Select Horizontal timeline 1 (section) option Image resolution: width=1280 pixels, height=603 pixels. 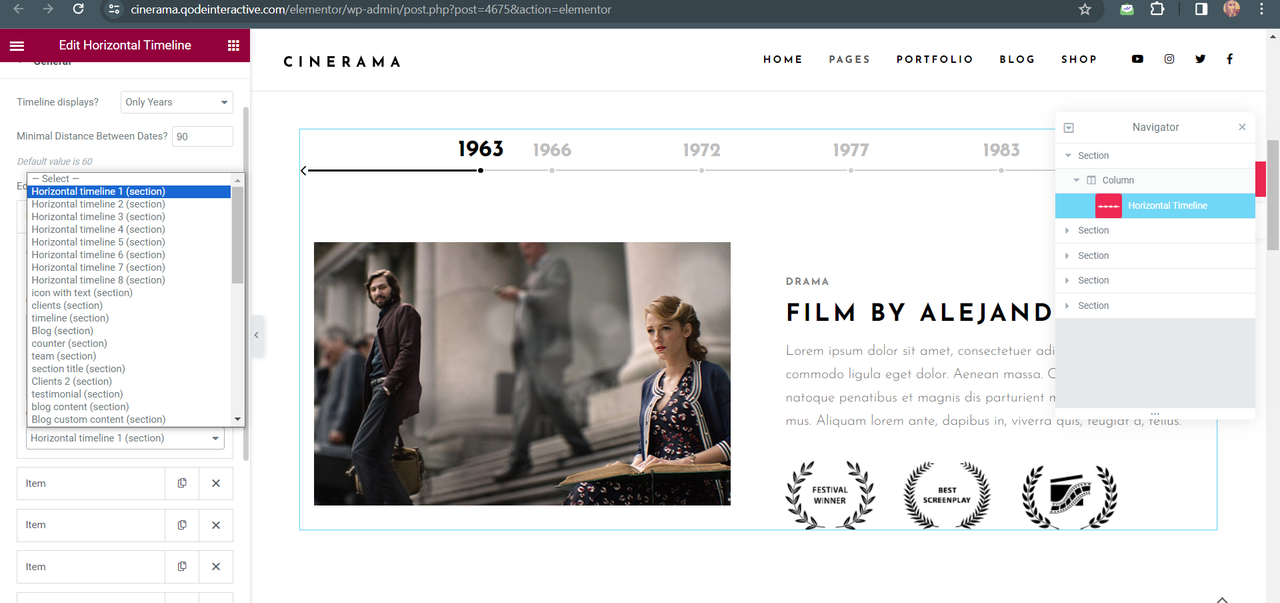pyautogui.click(x=130, y=191)
